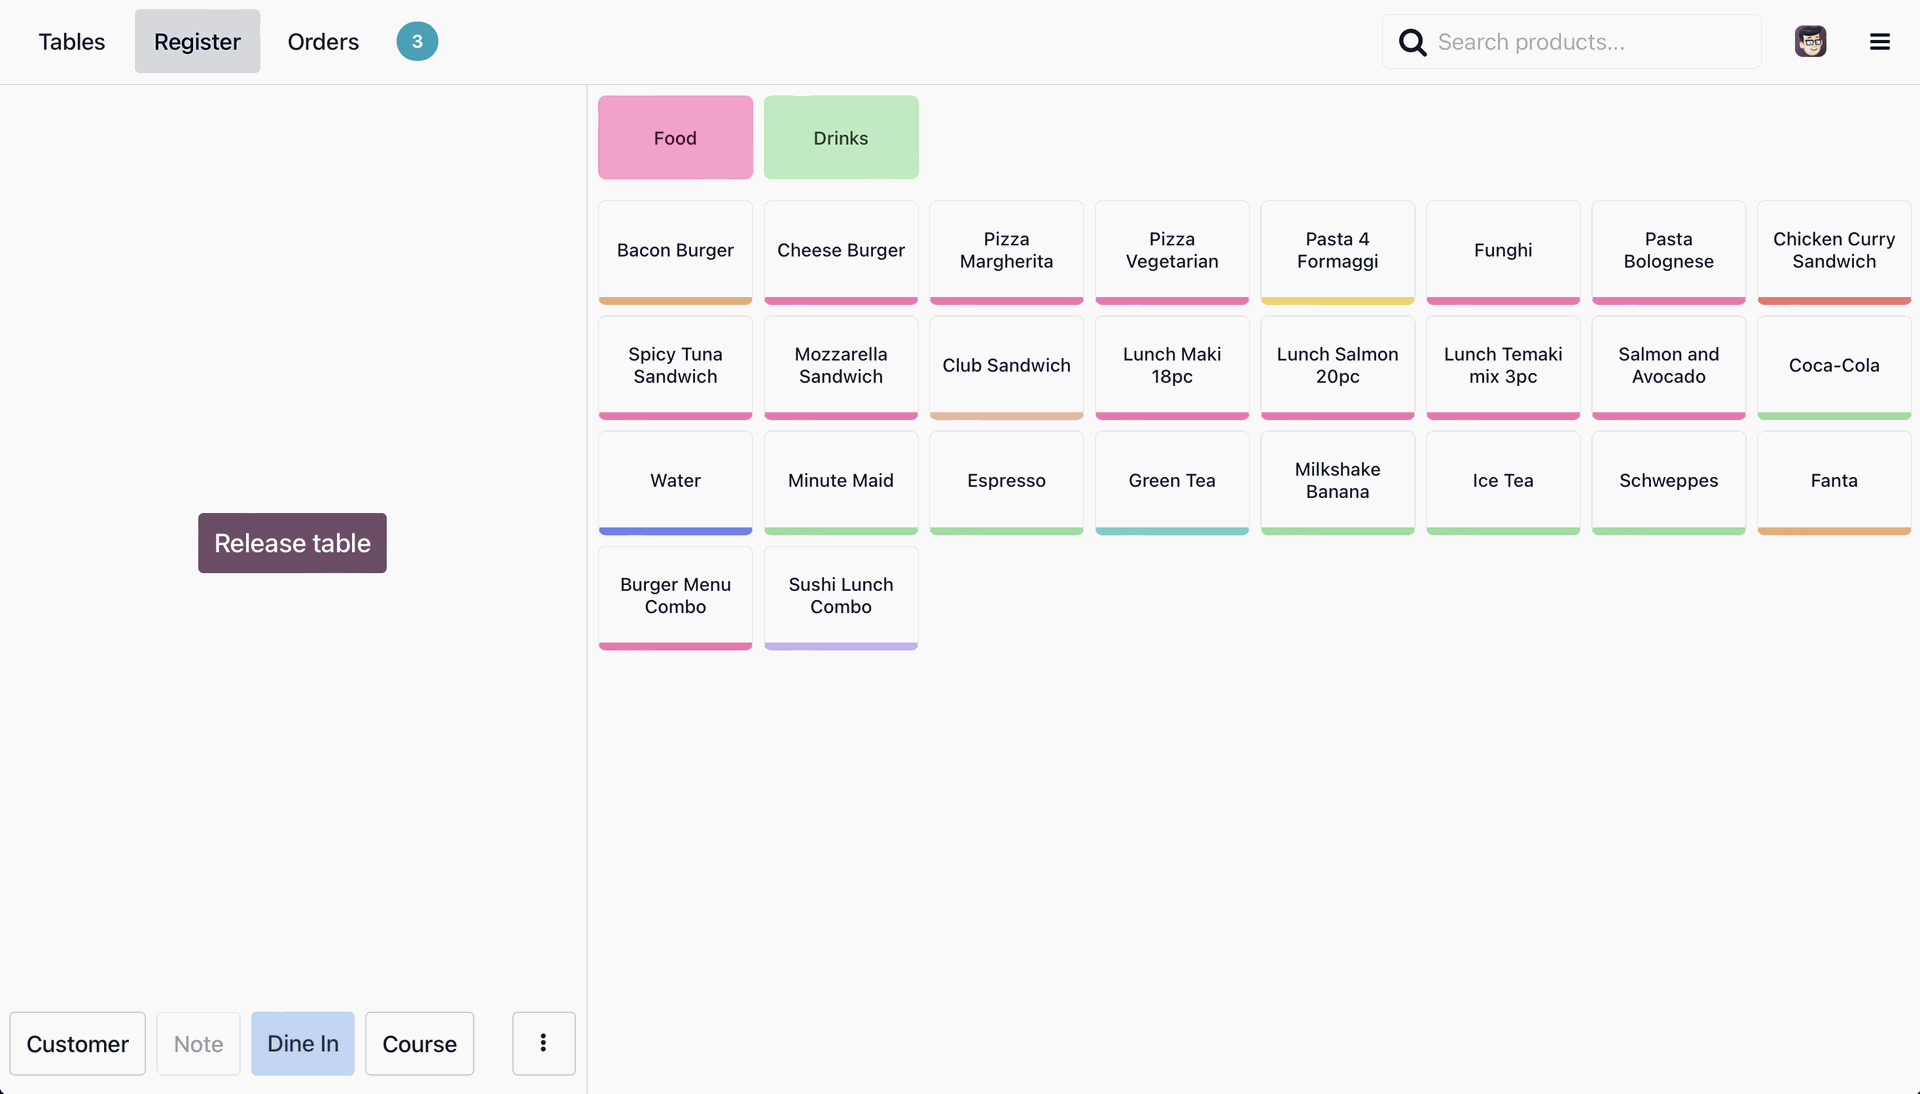Click the Customer button
The image size is (1920, 1094).
click(77, 1043)
